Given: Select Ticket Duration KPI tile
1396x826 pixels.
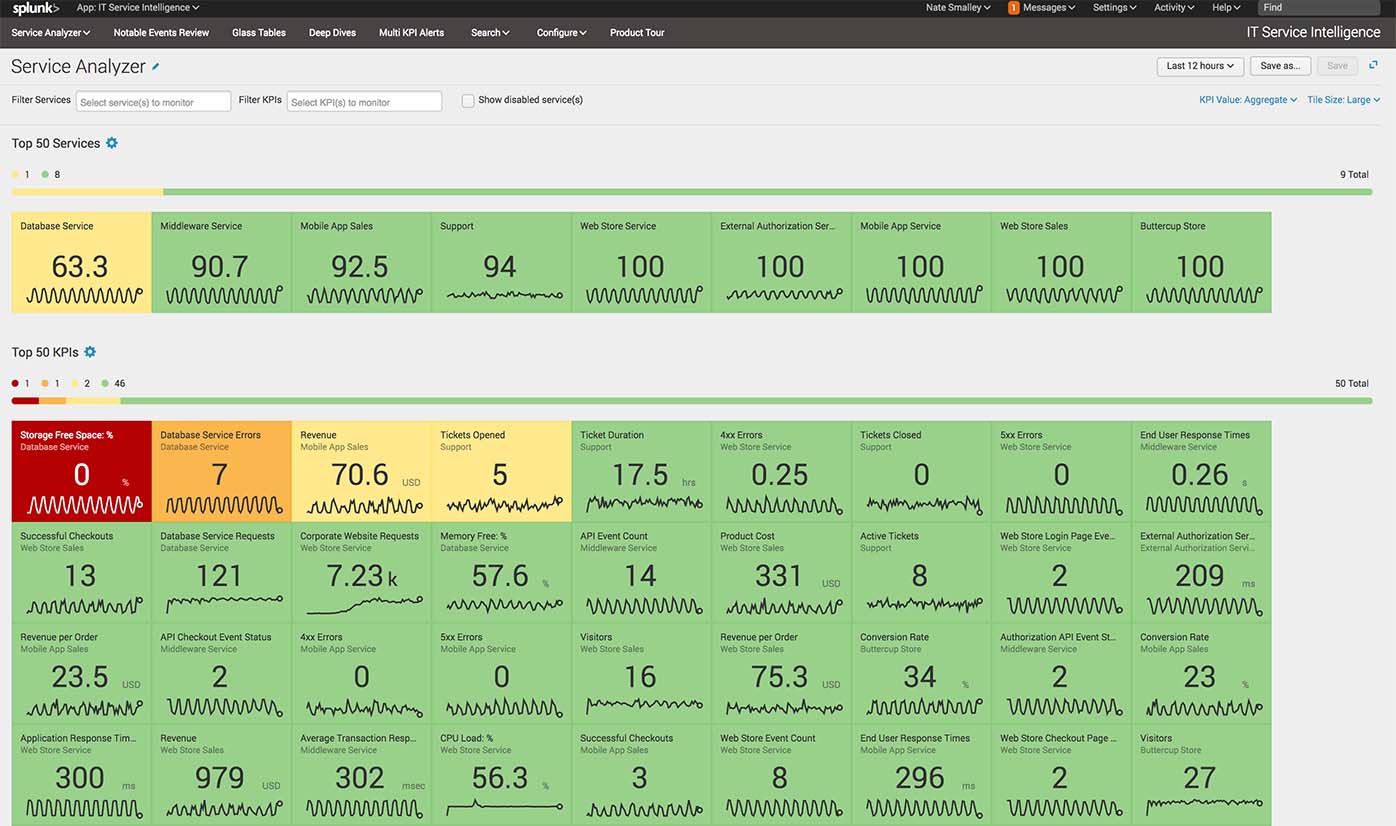Looking at the screenshot, I should pyautogui.click(x=641, y=471).
